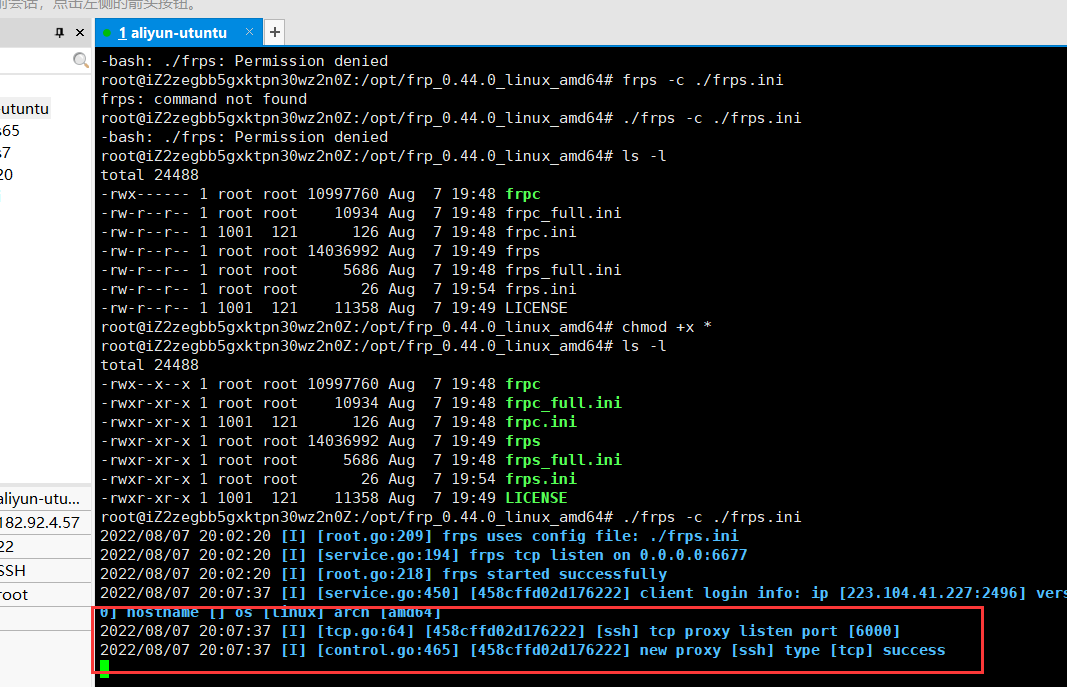Click the session search magnifier icon
The image size is (1067, 687).
81,61
